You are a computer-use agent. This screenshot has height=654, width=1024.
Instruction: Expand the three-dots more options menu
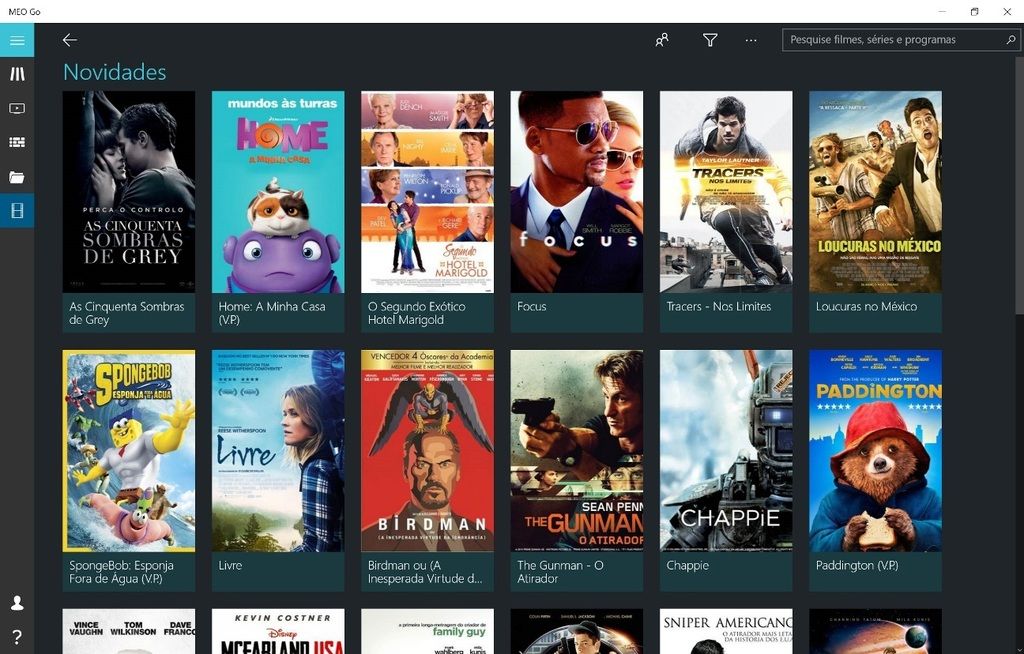click(x=751, y=40)
